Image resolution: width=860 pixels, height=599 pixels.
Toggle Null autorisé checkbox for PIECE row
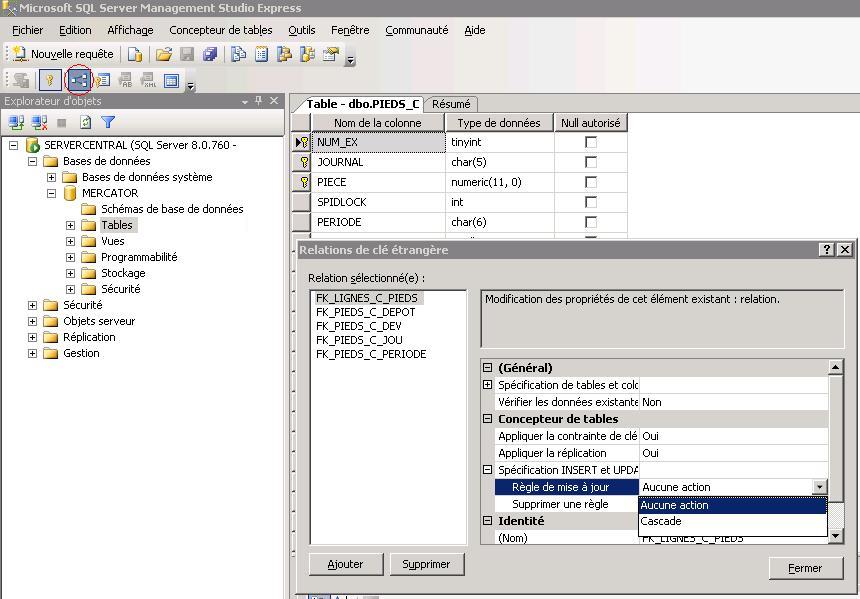coord(591,182)
